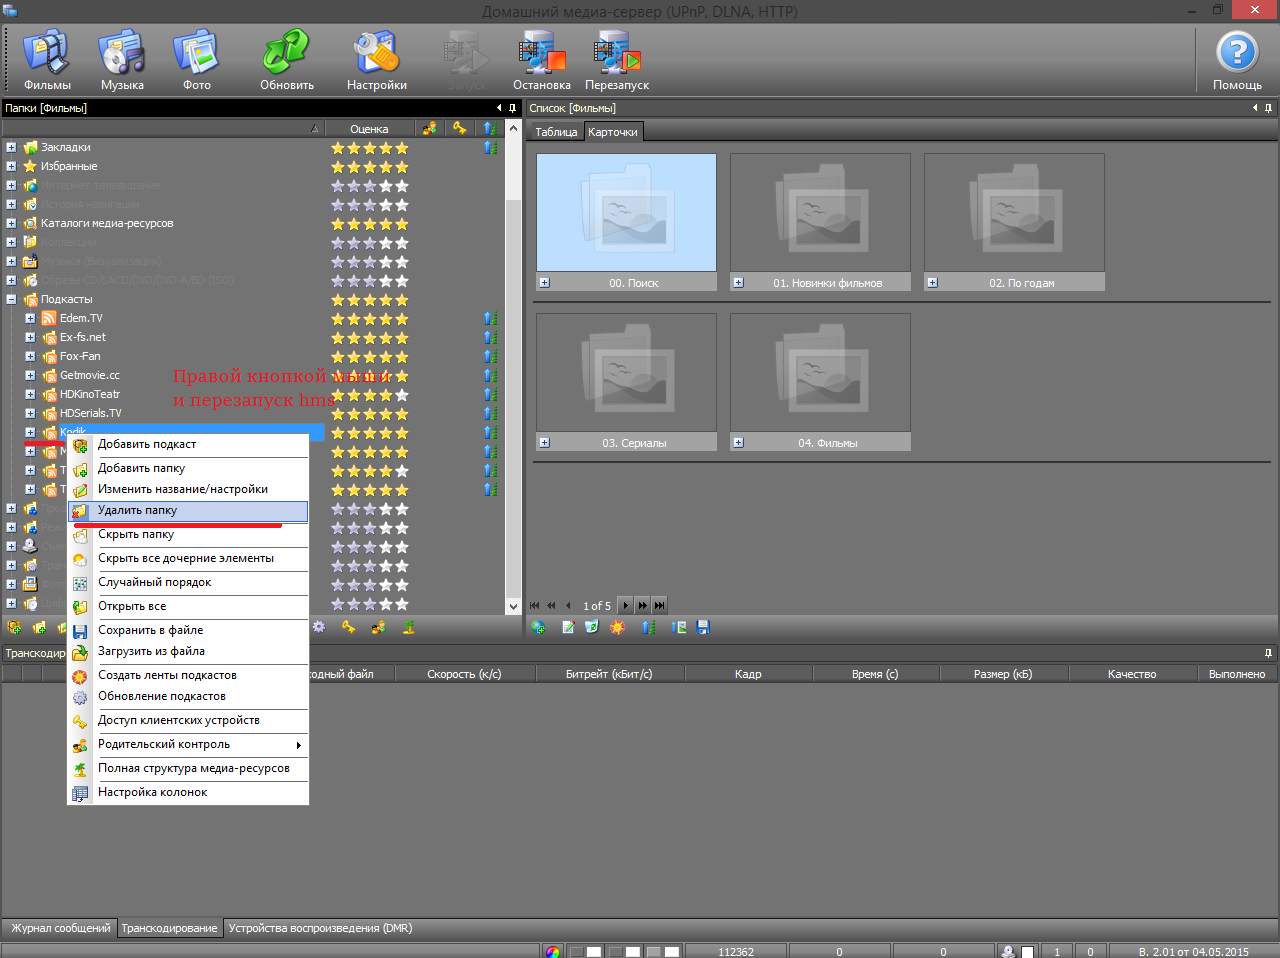Choose Удалить папку in the context menu
Screen dimensions: 1280x958
click(x=138, y=510)
